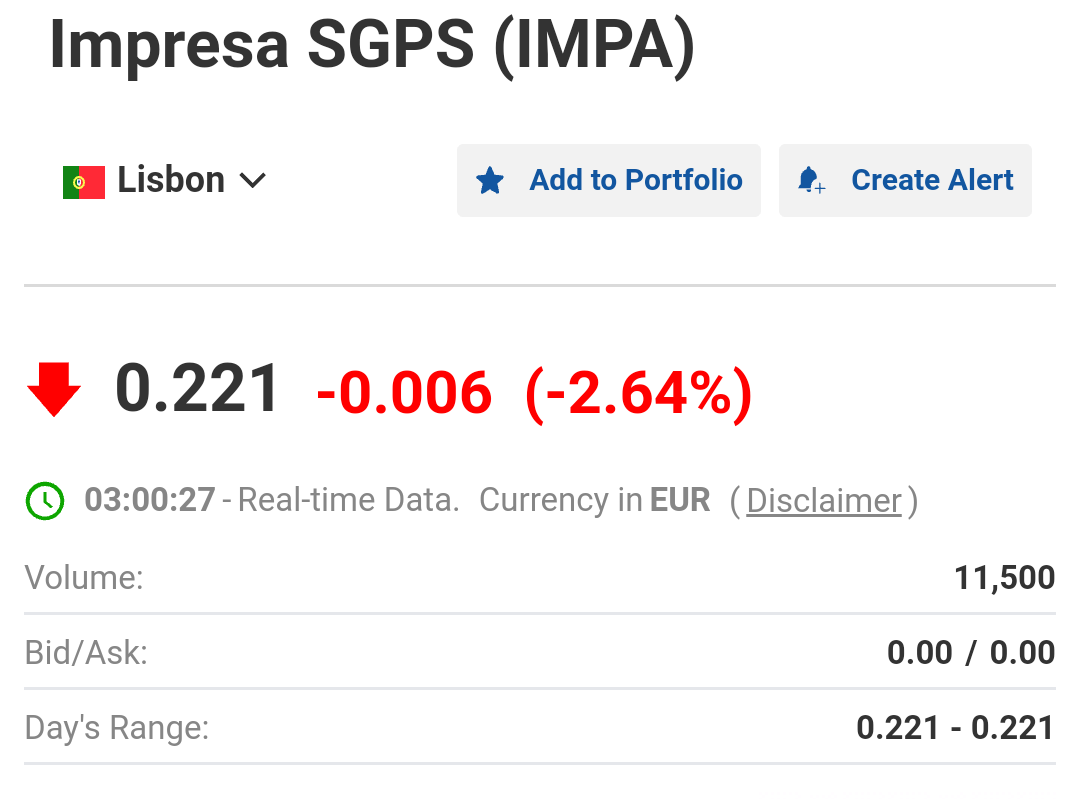Viewport: 1080px width, 799px height.
Task: Click the Day's Range label
Action: [x=117, y=728]
